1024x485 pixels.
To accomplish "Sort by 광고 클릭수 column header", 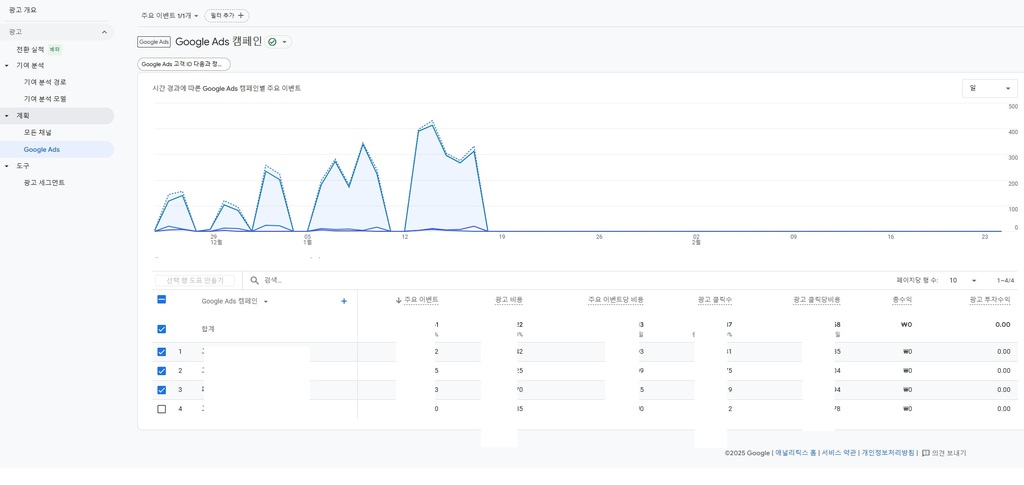I will click(714, 300).
